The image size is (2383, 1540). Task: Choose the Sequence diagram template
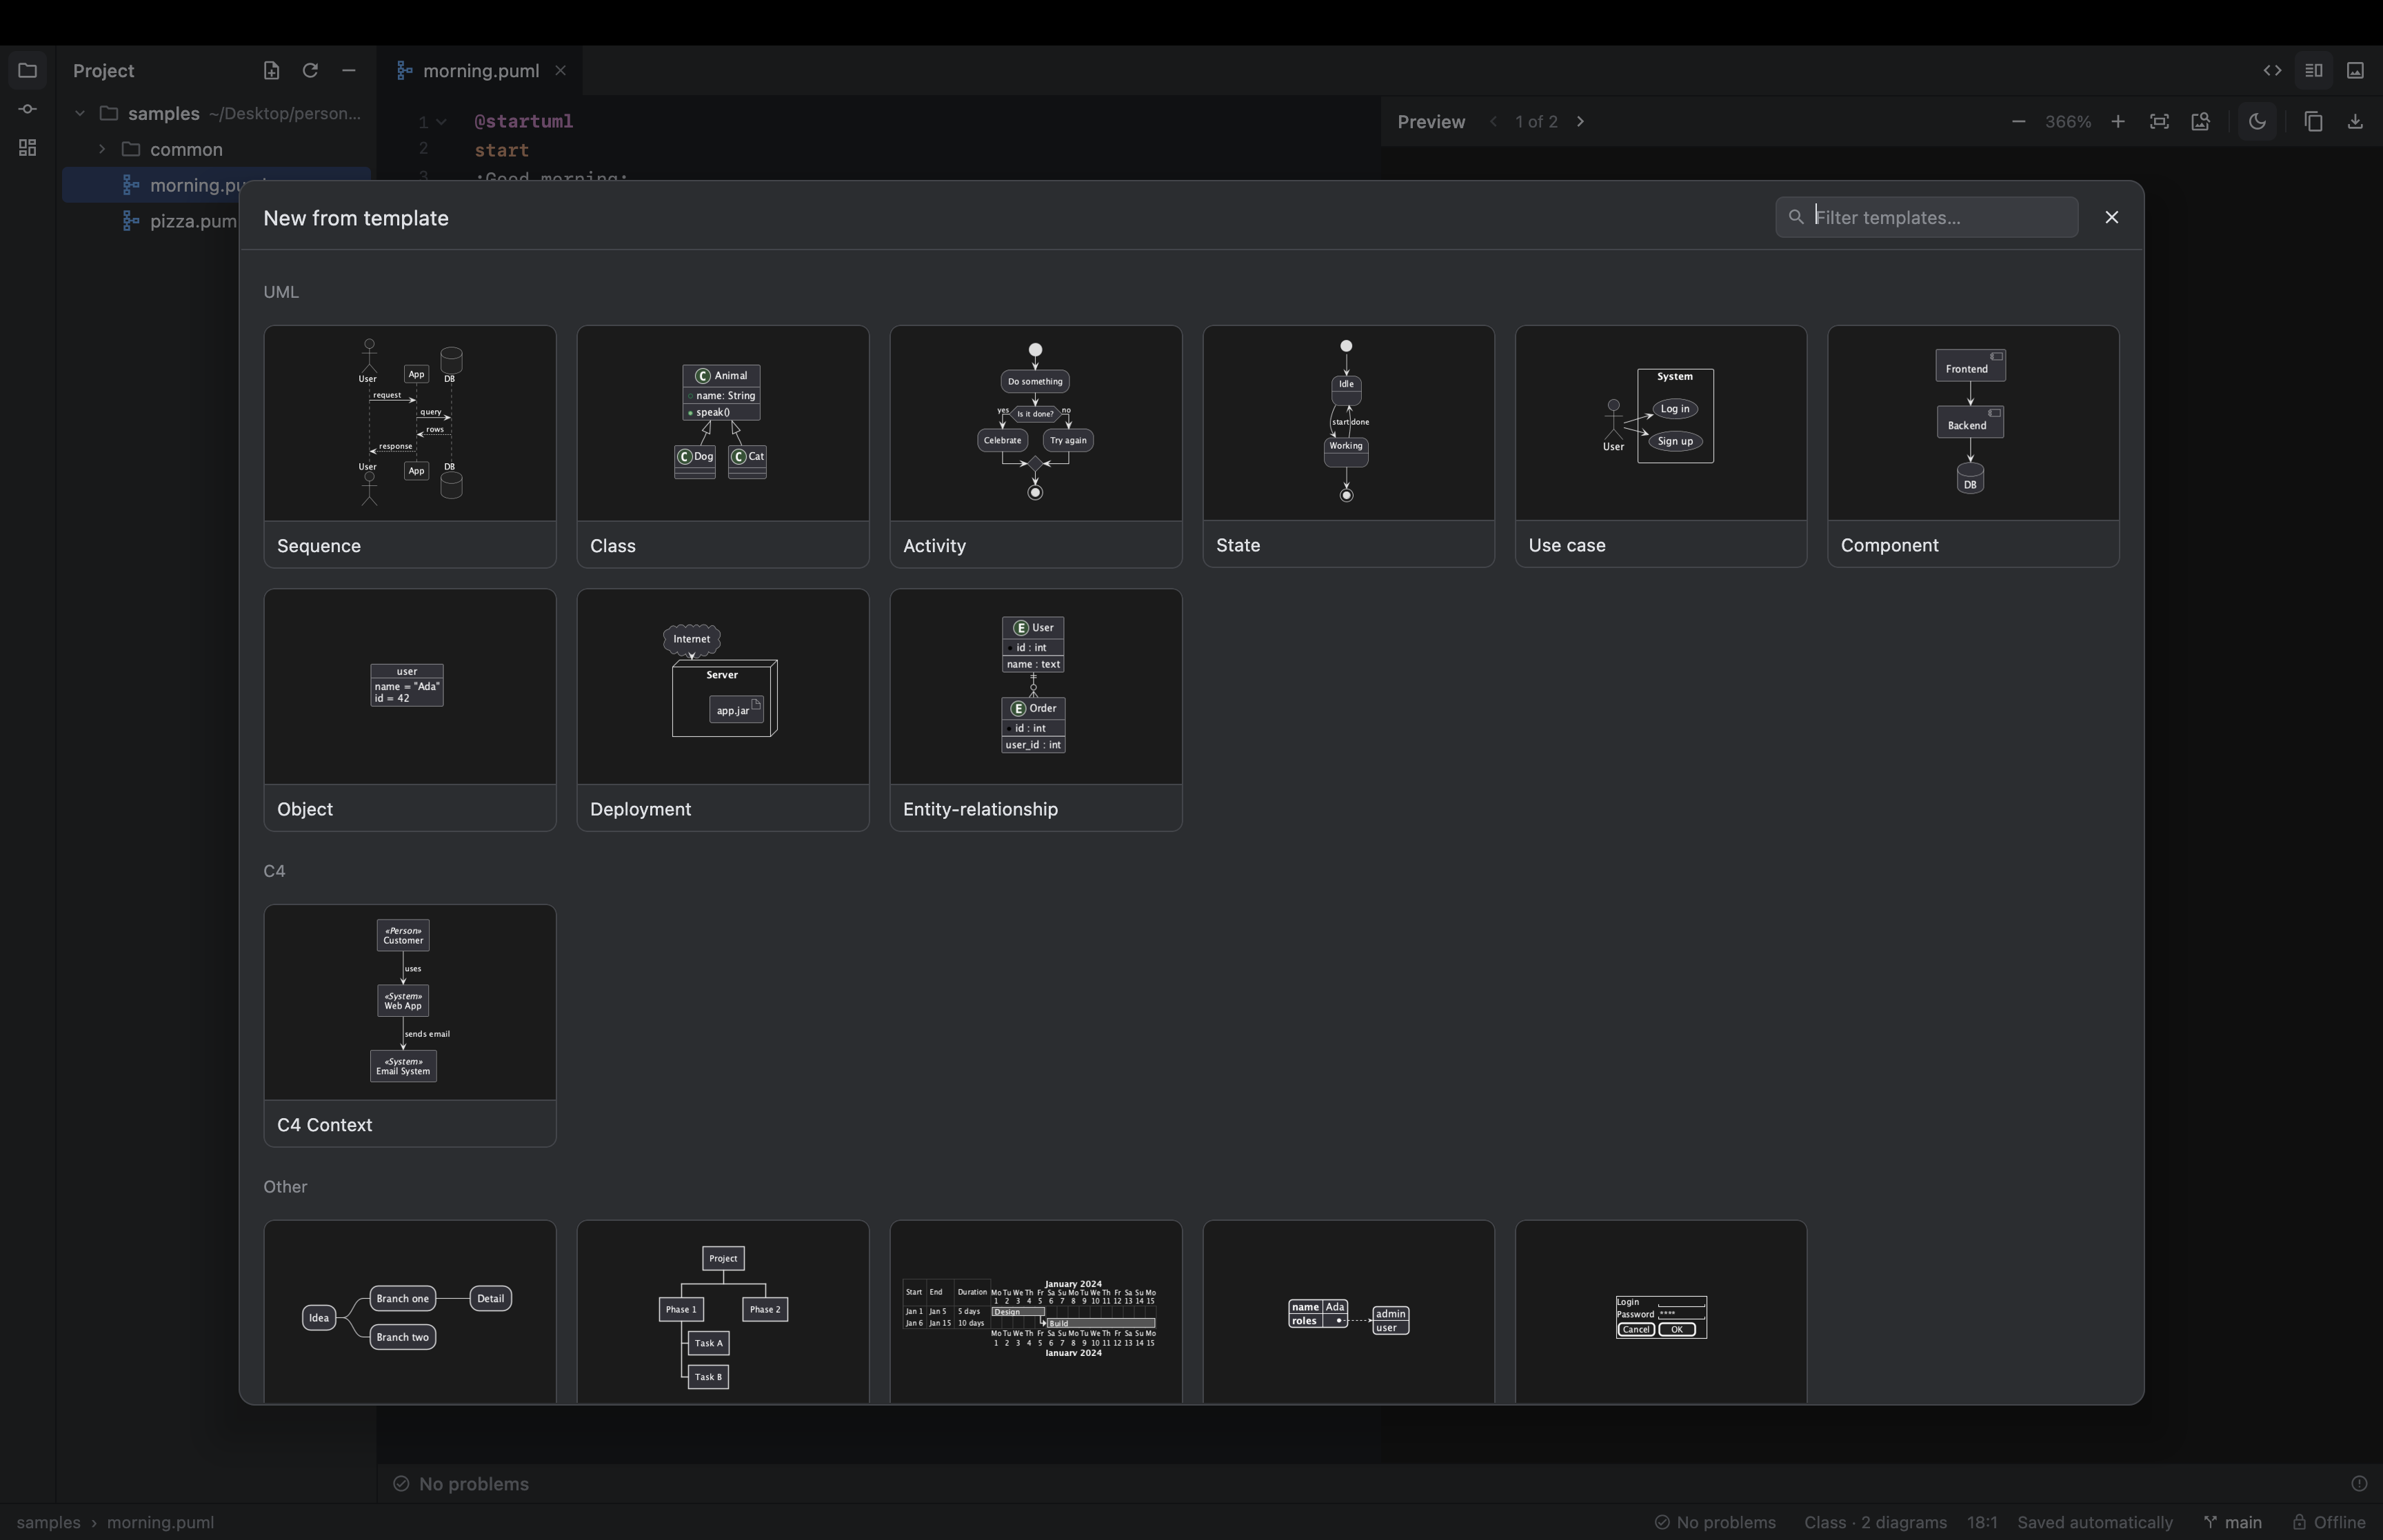(409, 446)
